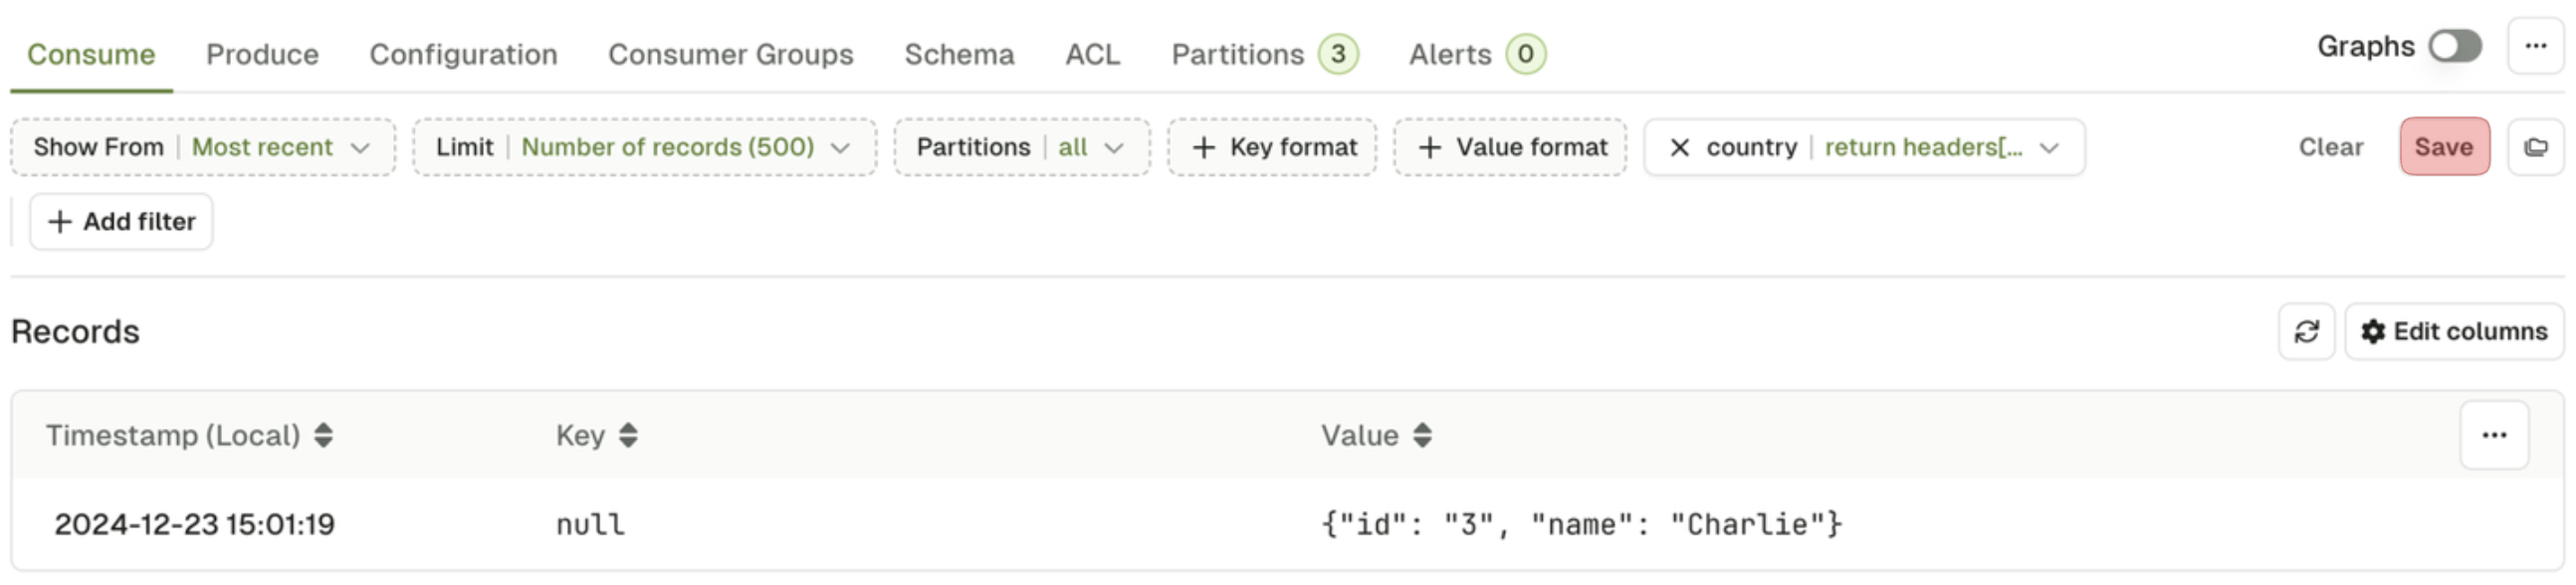This screenshot has width=2576, height=585.
Task: Expand the country filter chevron
Action: tap(2049, 148)
